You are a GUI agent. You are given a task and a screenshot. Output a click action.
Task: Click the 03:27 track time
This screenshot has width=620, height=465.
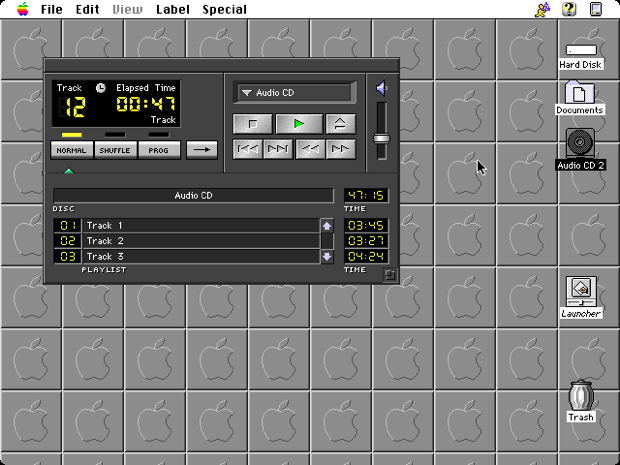pyautogui.click(x=366, y=241)
